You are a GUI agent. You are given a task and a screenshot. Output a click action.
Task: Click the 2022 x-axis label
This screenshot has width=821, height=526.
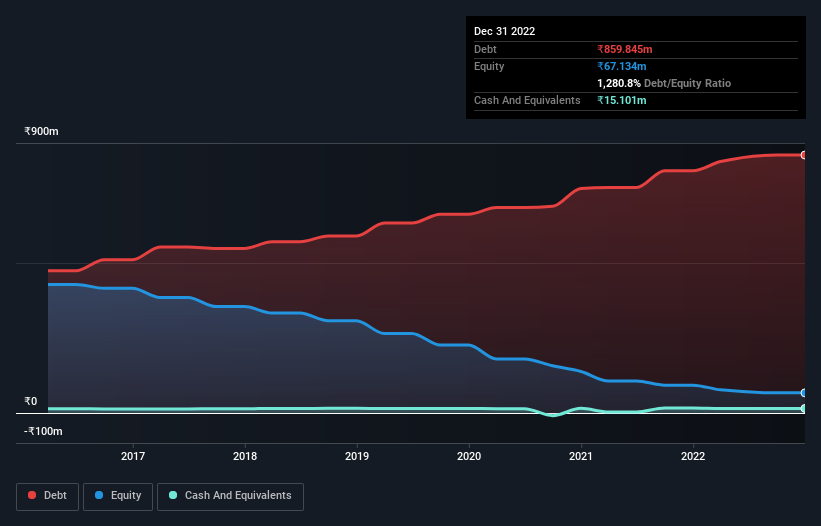(693, 456)
